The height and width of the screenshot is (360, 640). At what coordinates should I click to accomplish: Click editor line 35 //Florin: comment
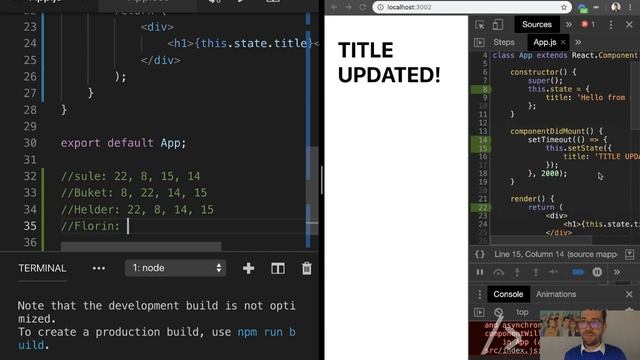pyautogui.click(x=90, y=226)
